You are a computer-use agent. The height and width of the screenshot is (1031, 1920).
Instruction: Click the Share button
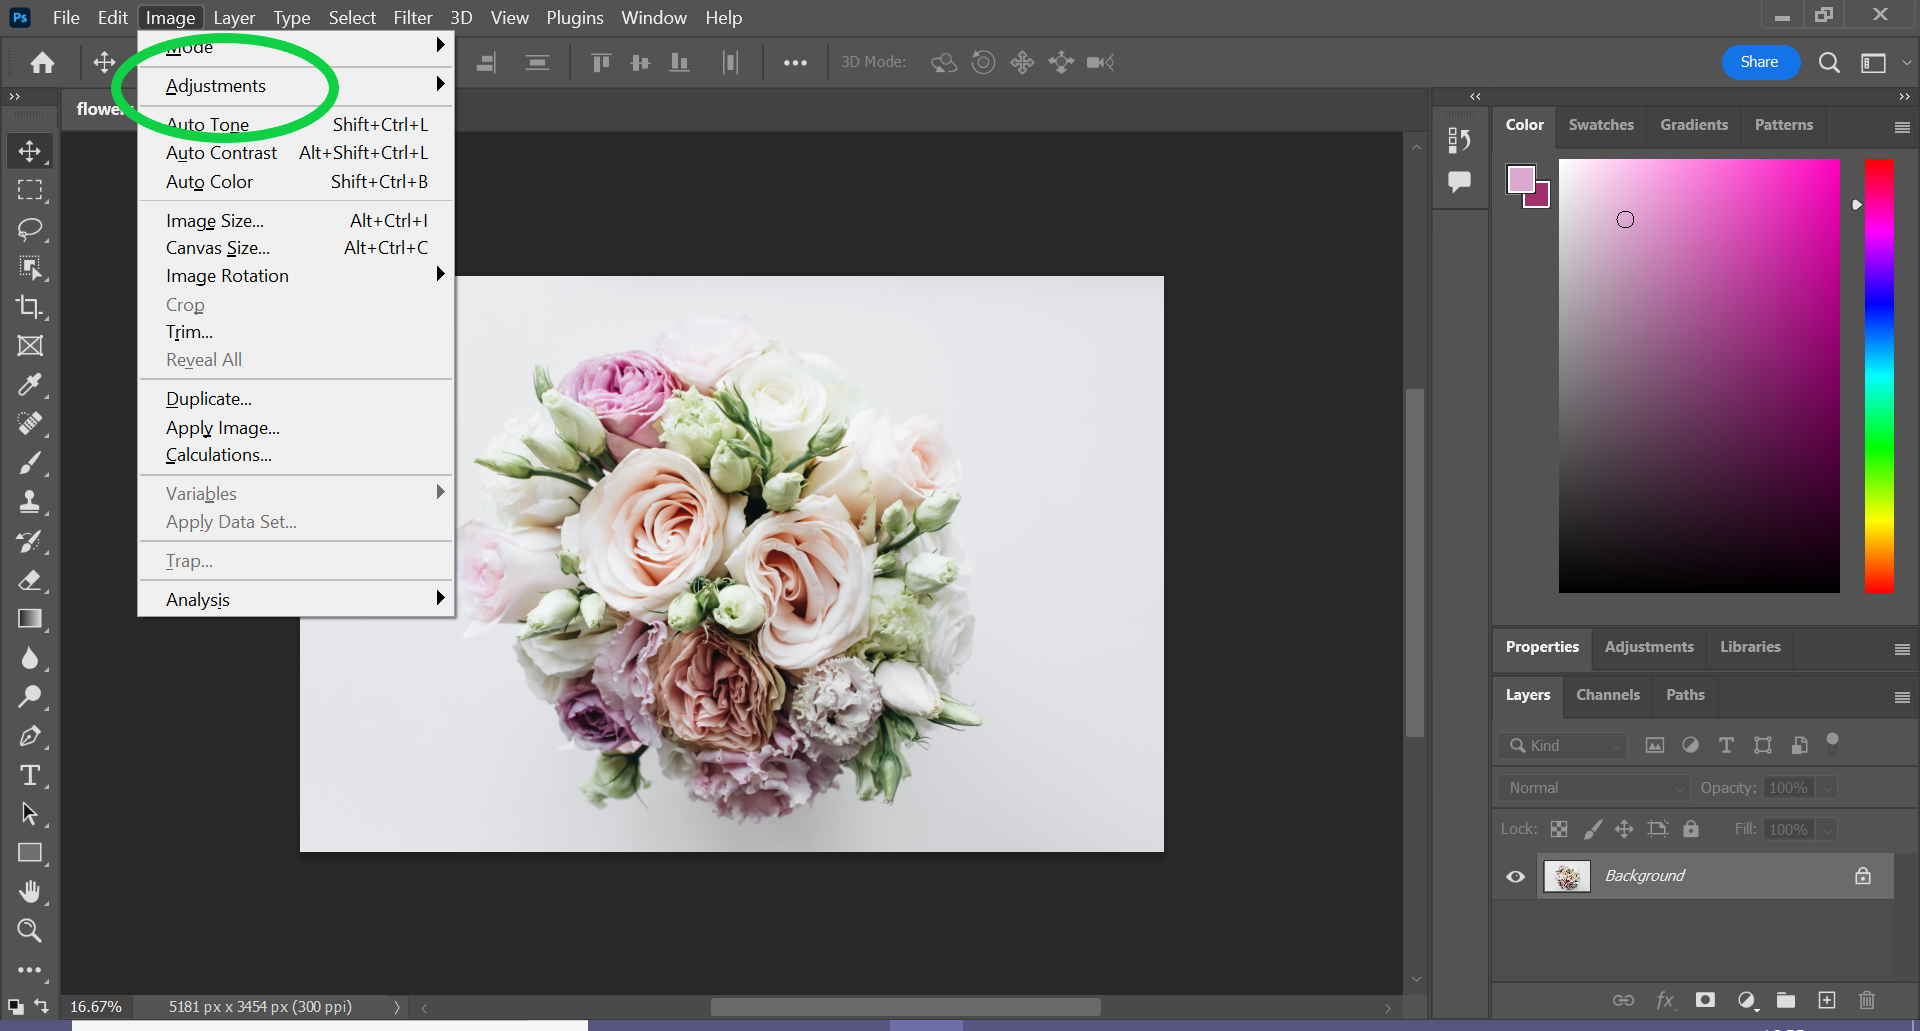[1759, 62]
